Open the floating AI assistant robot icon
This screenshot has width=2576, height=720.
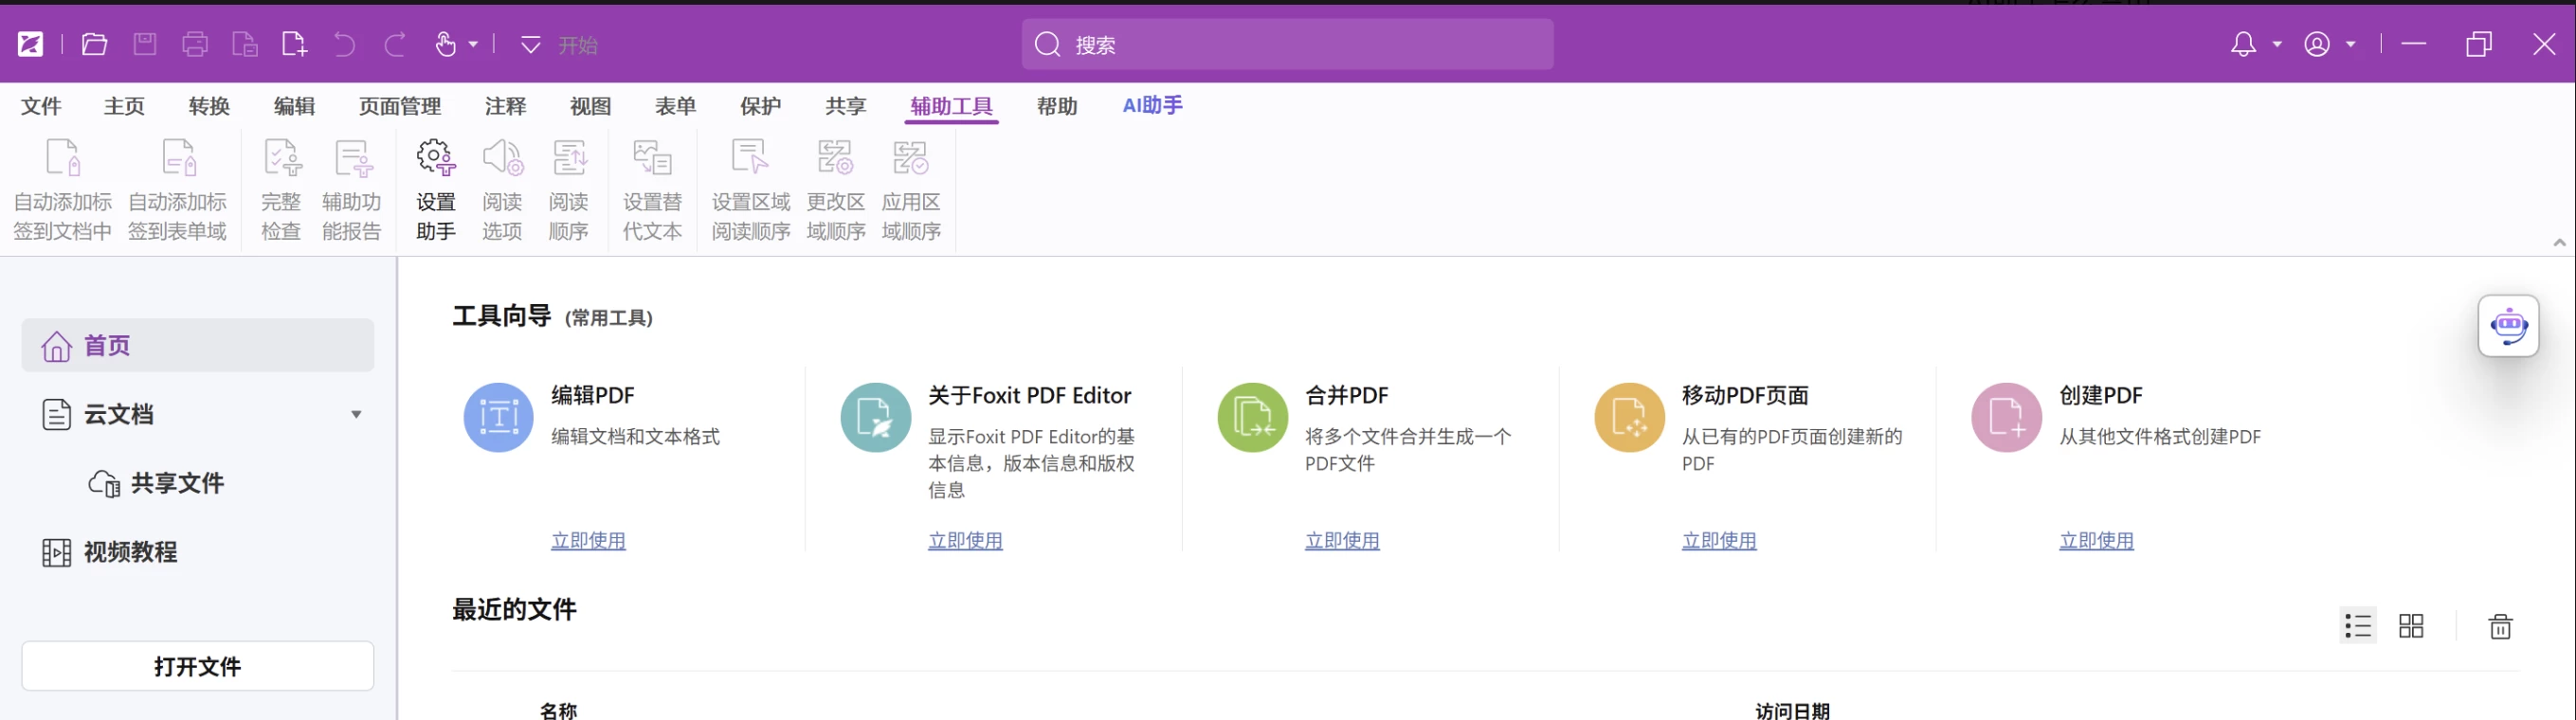(2508, 326)
